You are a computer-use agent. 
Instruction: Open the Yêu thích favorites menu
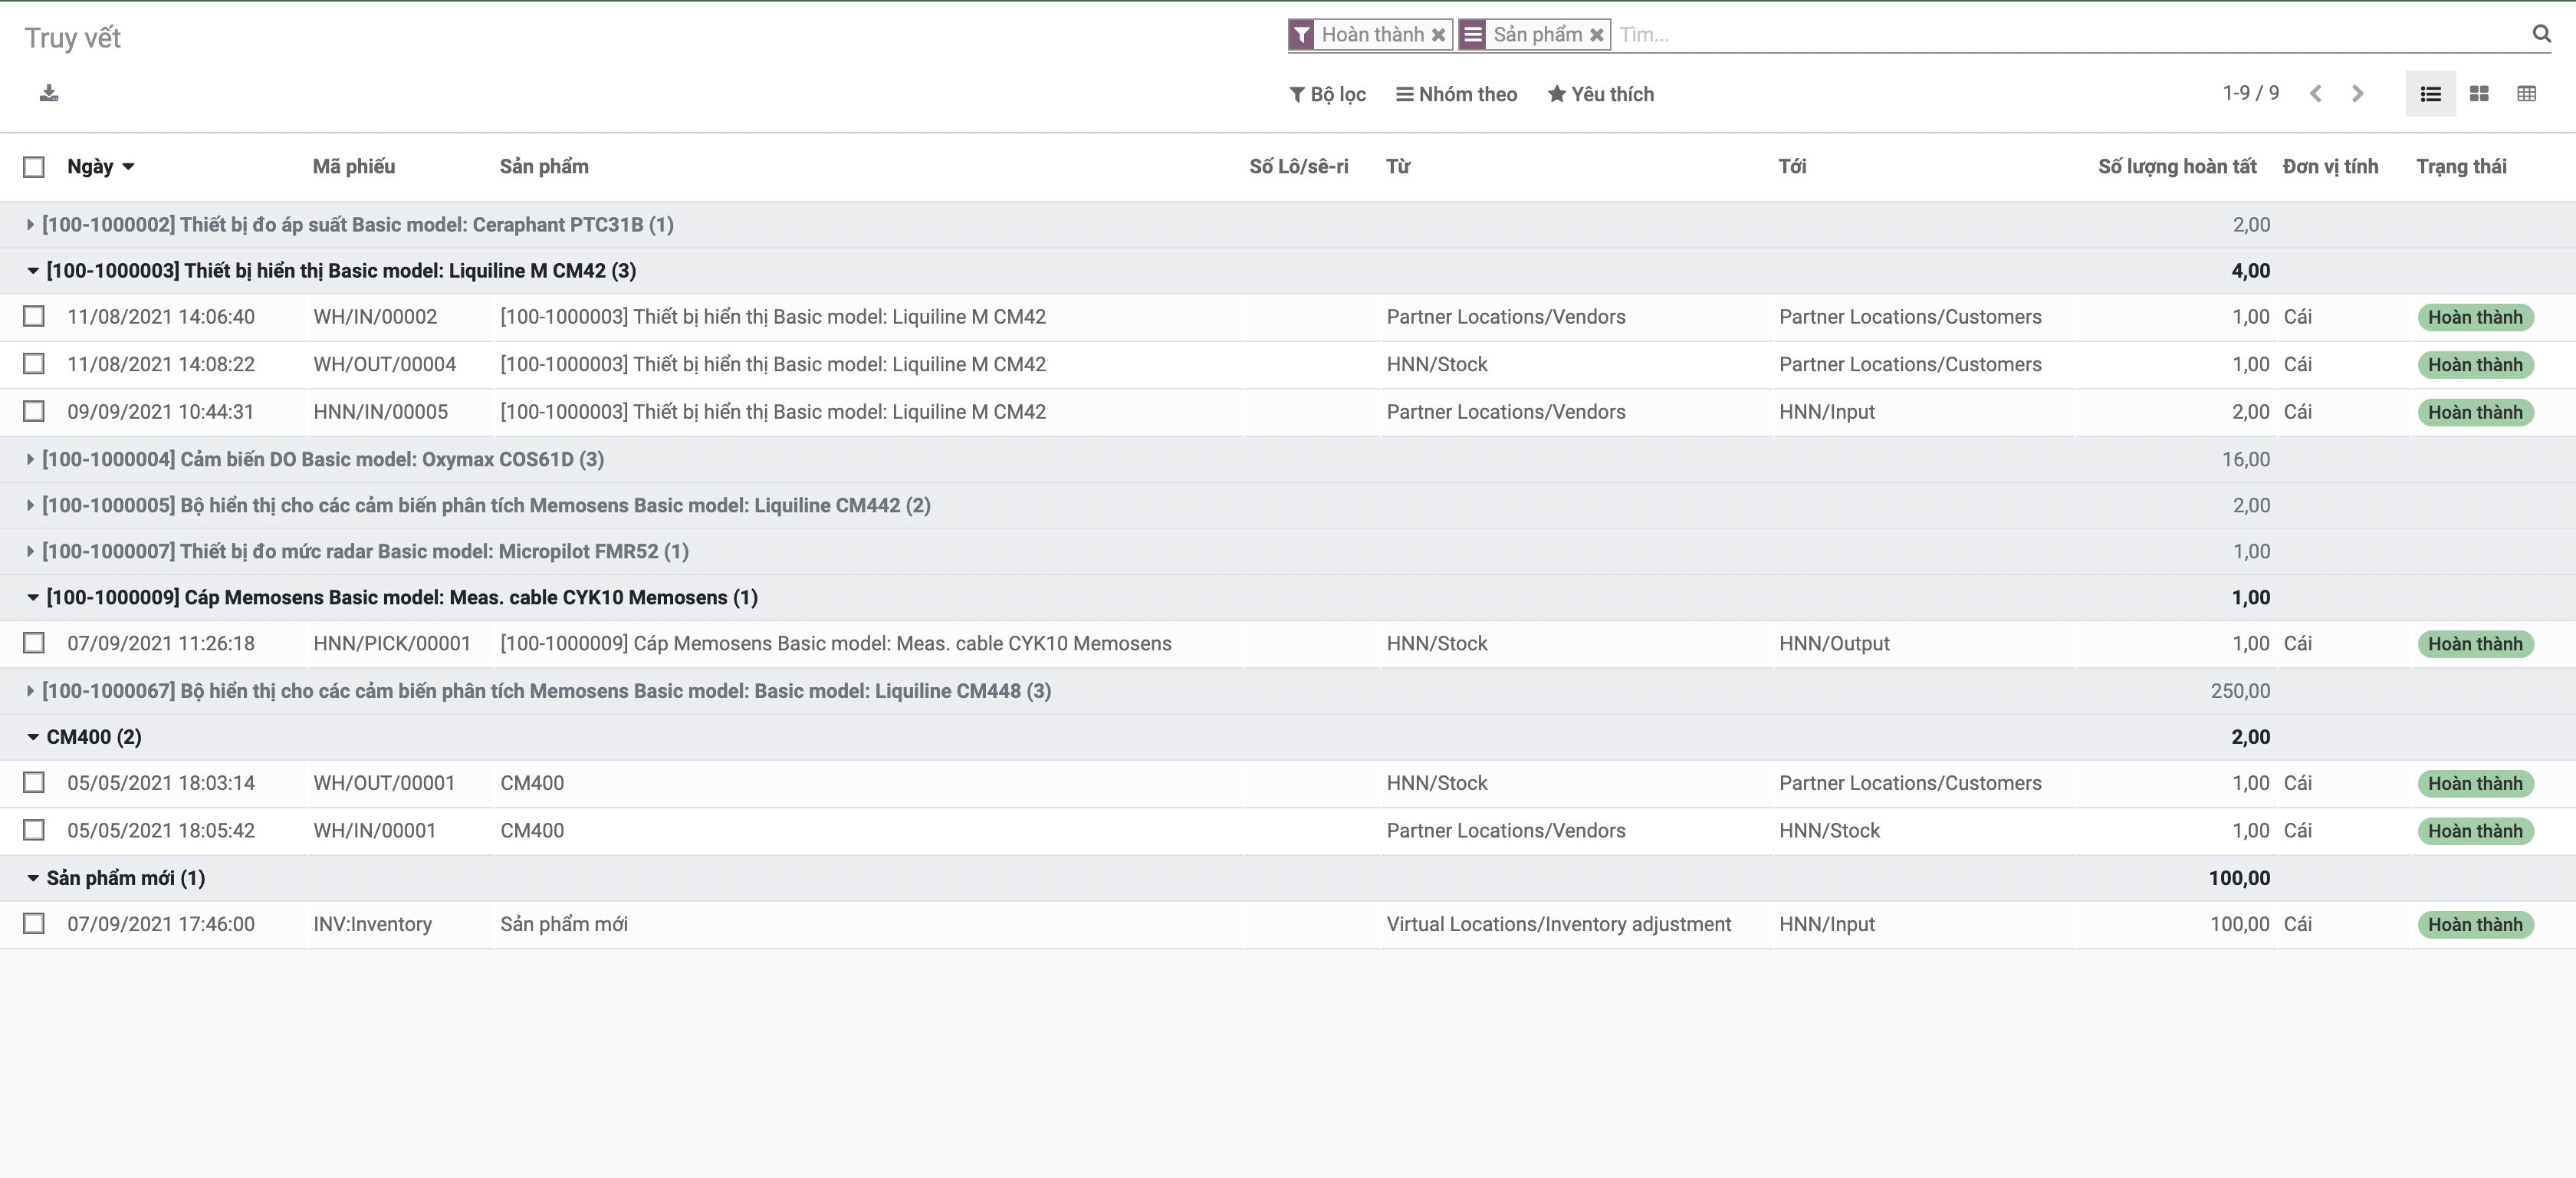(x=1600, y=94)
